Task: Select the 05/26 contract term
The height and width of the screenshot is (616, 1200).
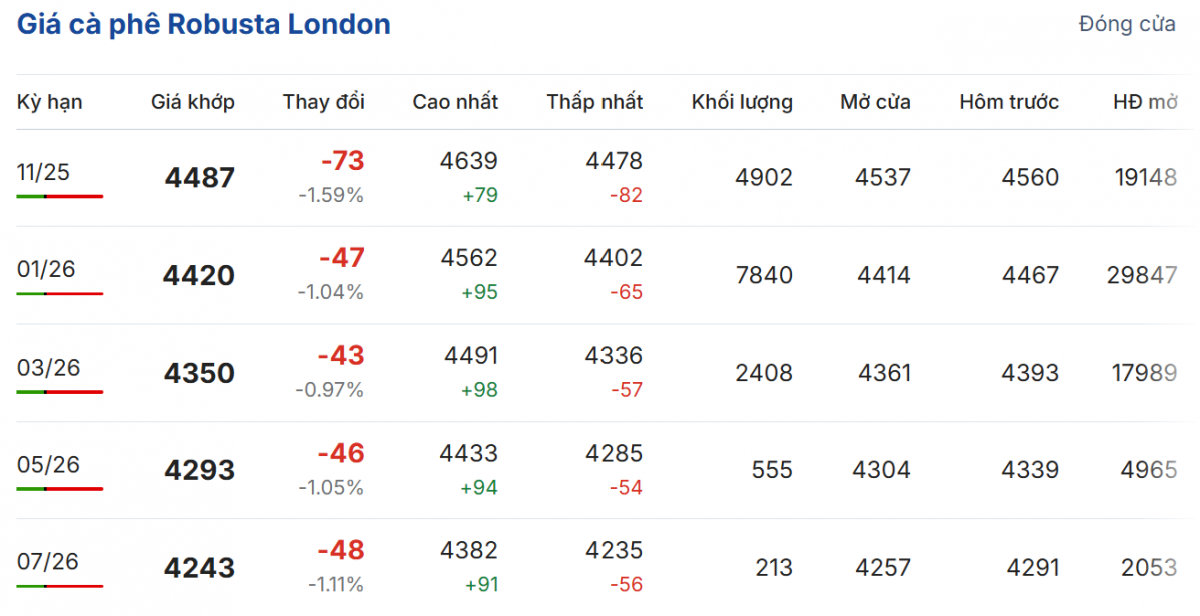Action: pyautogui.click(x=48, y=464)
